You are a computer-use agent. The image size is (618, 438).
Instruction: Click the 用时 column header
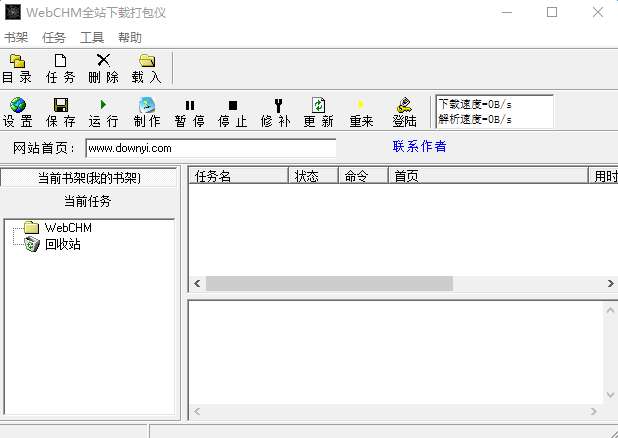[603, 176]
